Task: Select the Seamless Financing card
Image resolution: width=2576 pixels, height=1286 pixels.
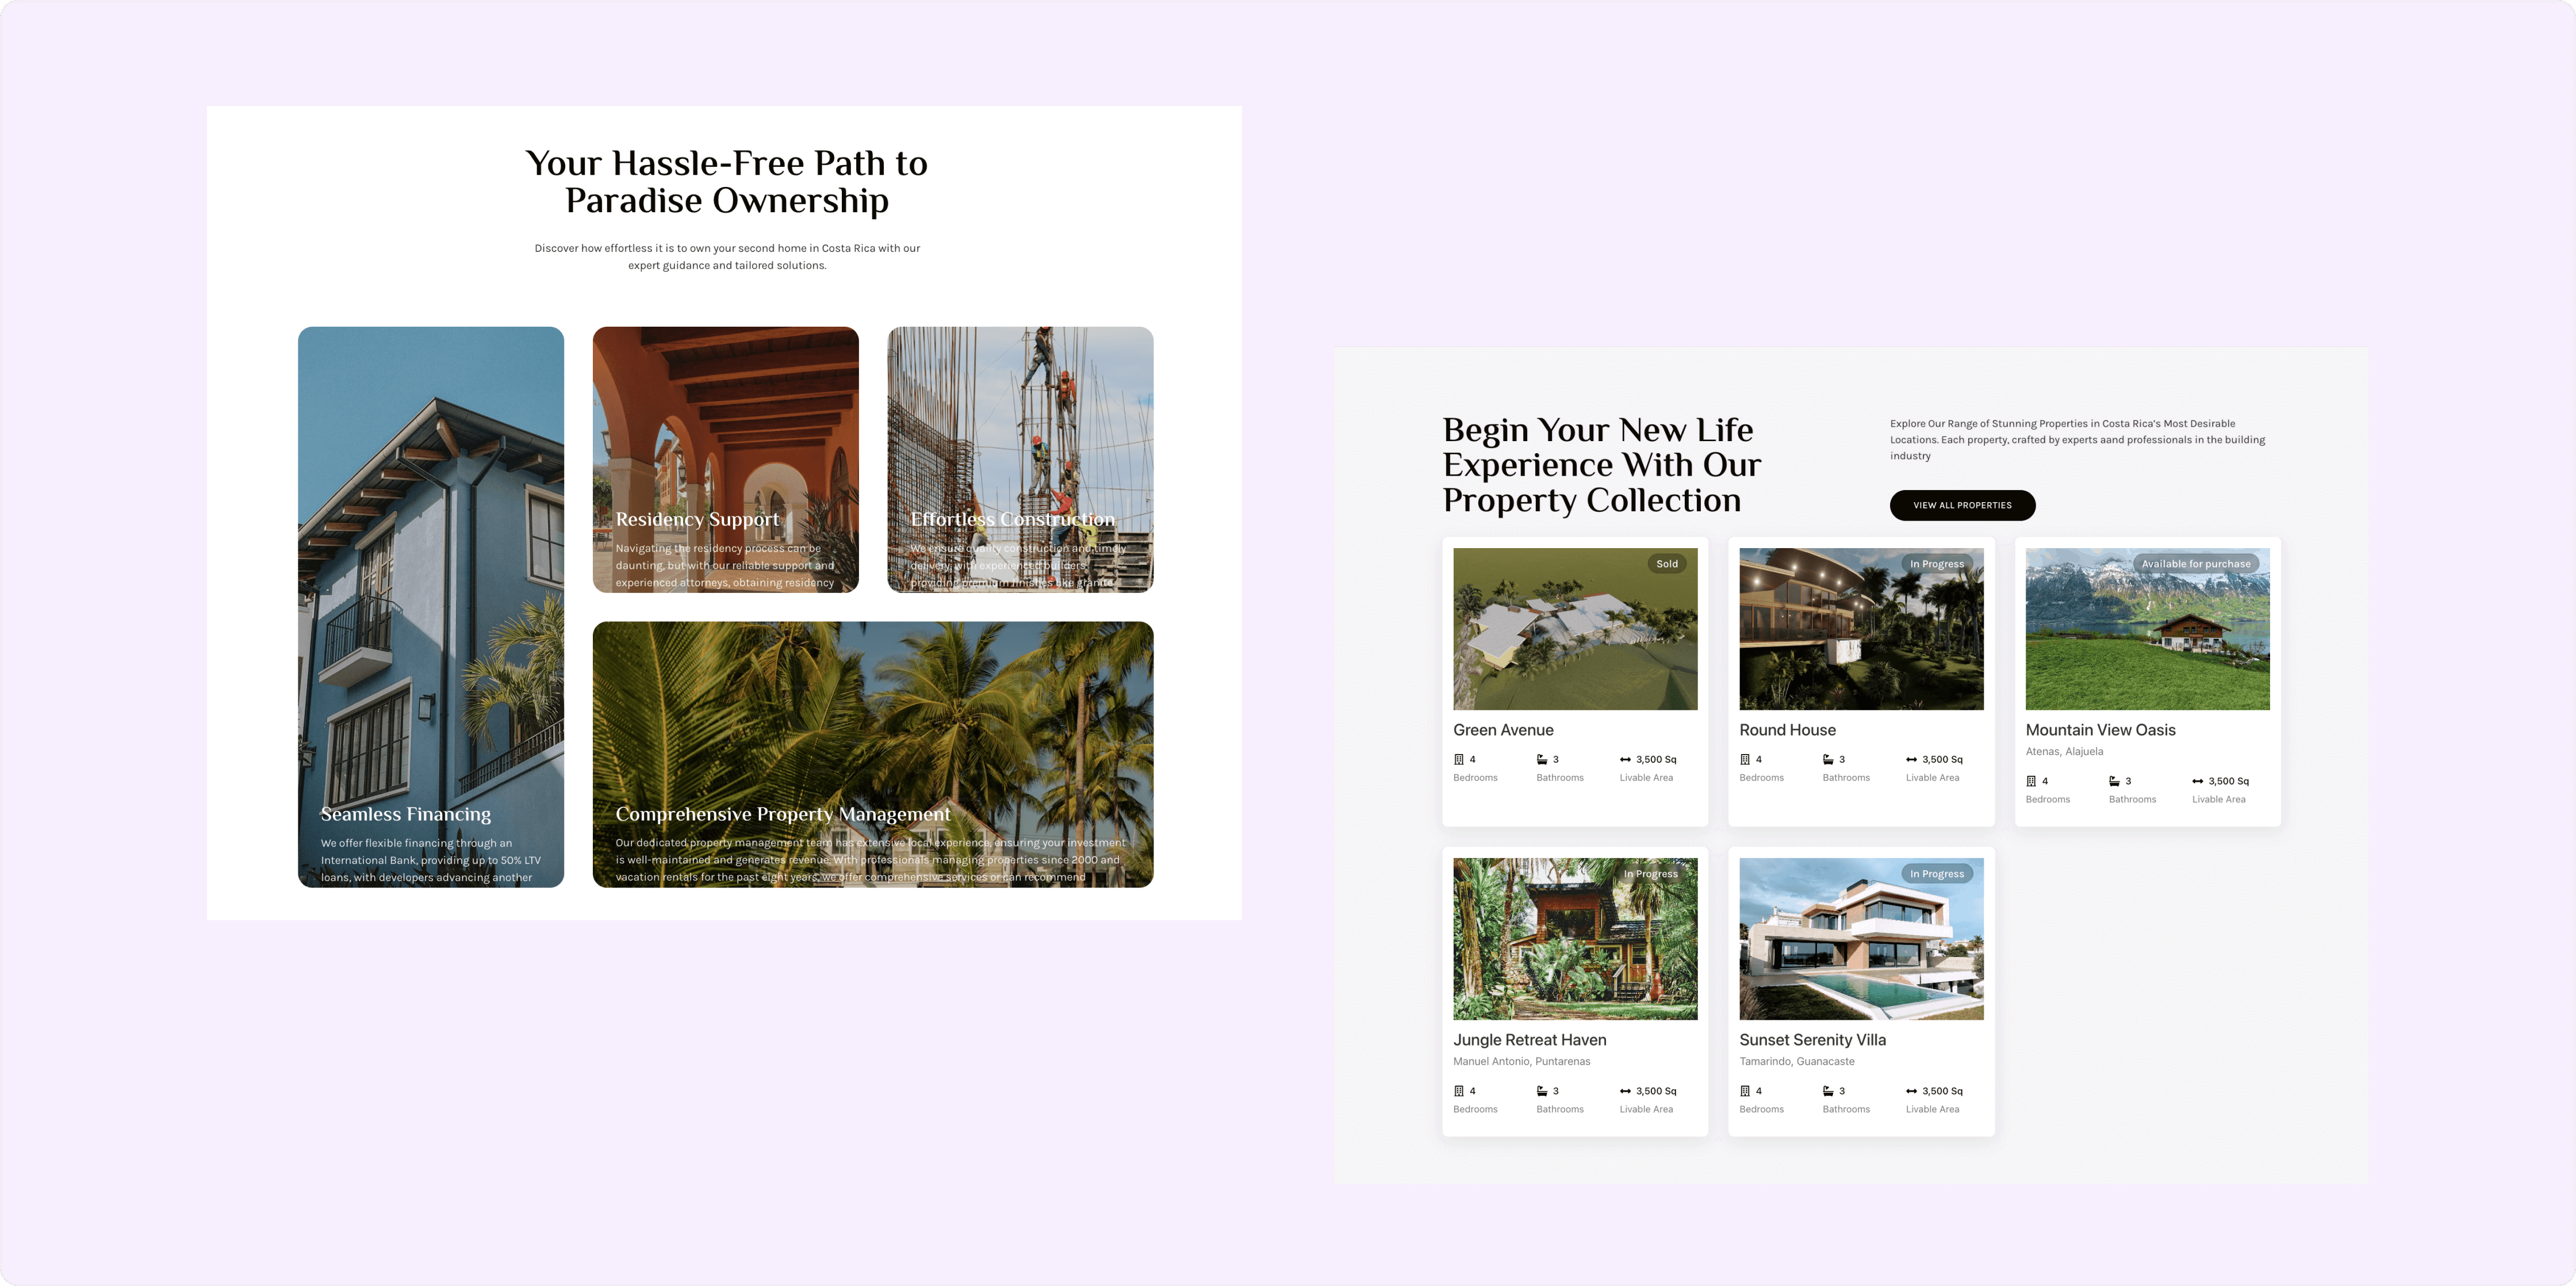Action: 430,606
